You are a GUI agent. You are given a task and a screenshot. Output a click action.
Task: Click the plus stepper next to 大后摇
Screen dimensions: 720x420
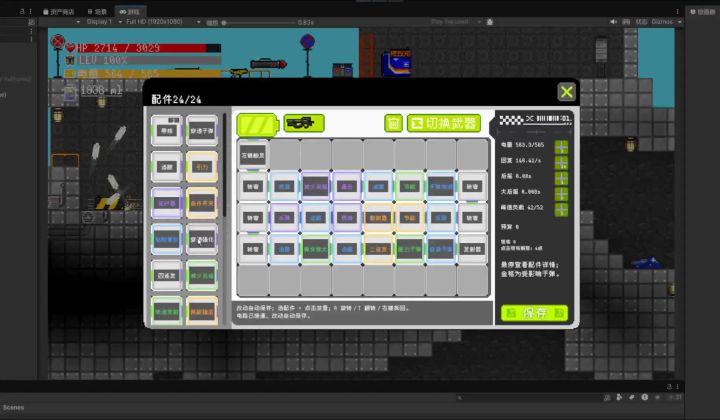tap(561, 194)
